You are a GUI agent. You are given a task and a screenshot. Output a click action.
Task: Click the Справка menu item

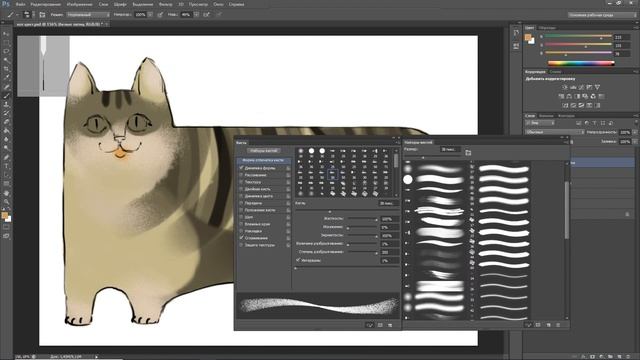[236, 4]
